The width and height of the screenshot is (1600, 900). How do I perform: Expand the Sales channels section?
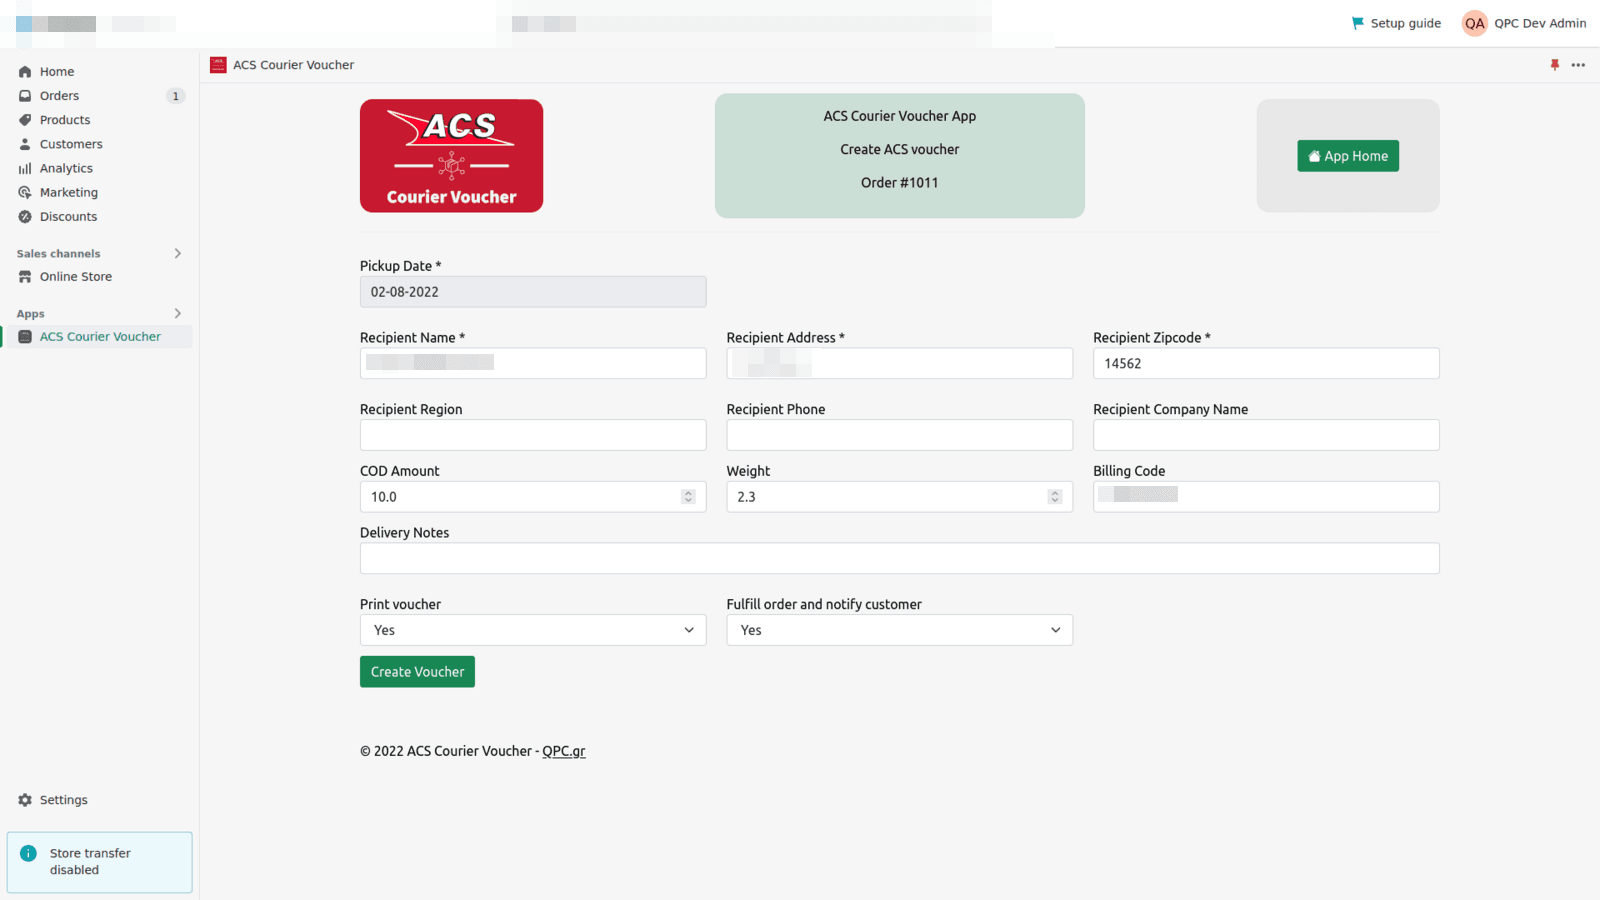177,253
